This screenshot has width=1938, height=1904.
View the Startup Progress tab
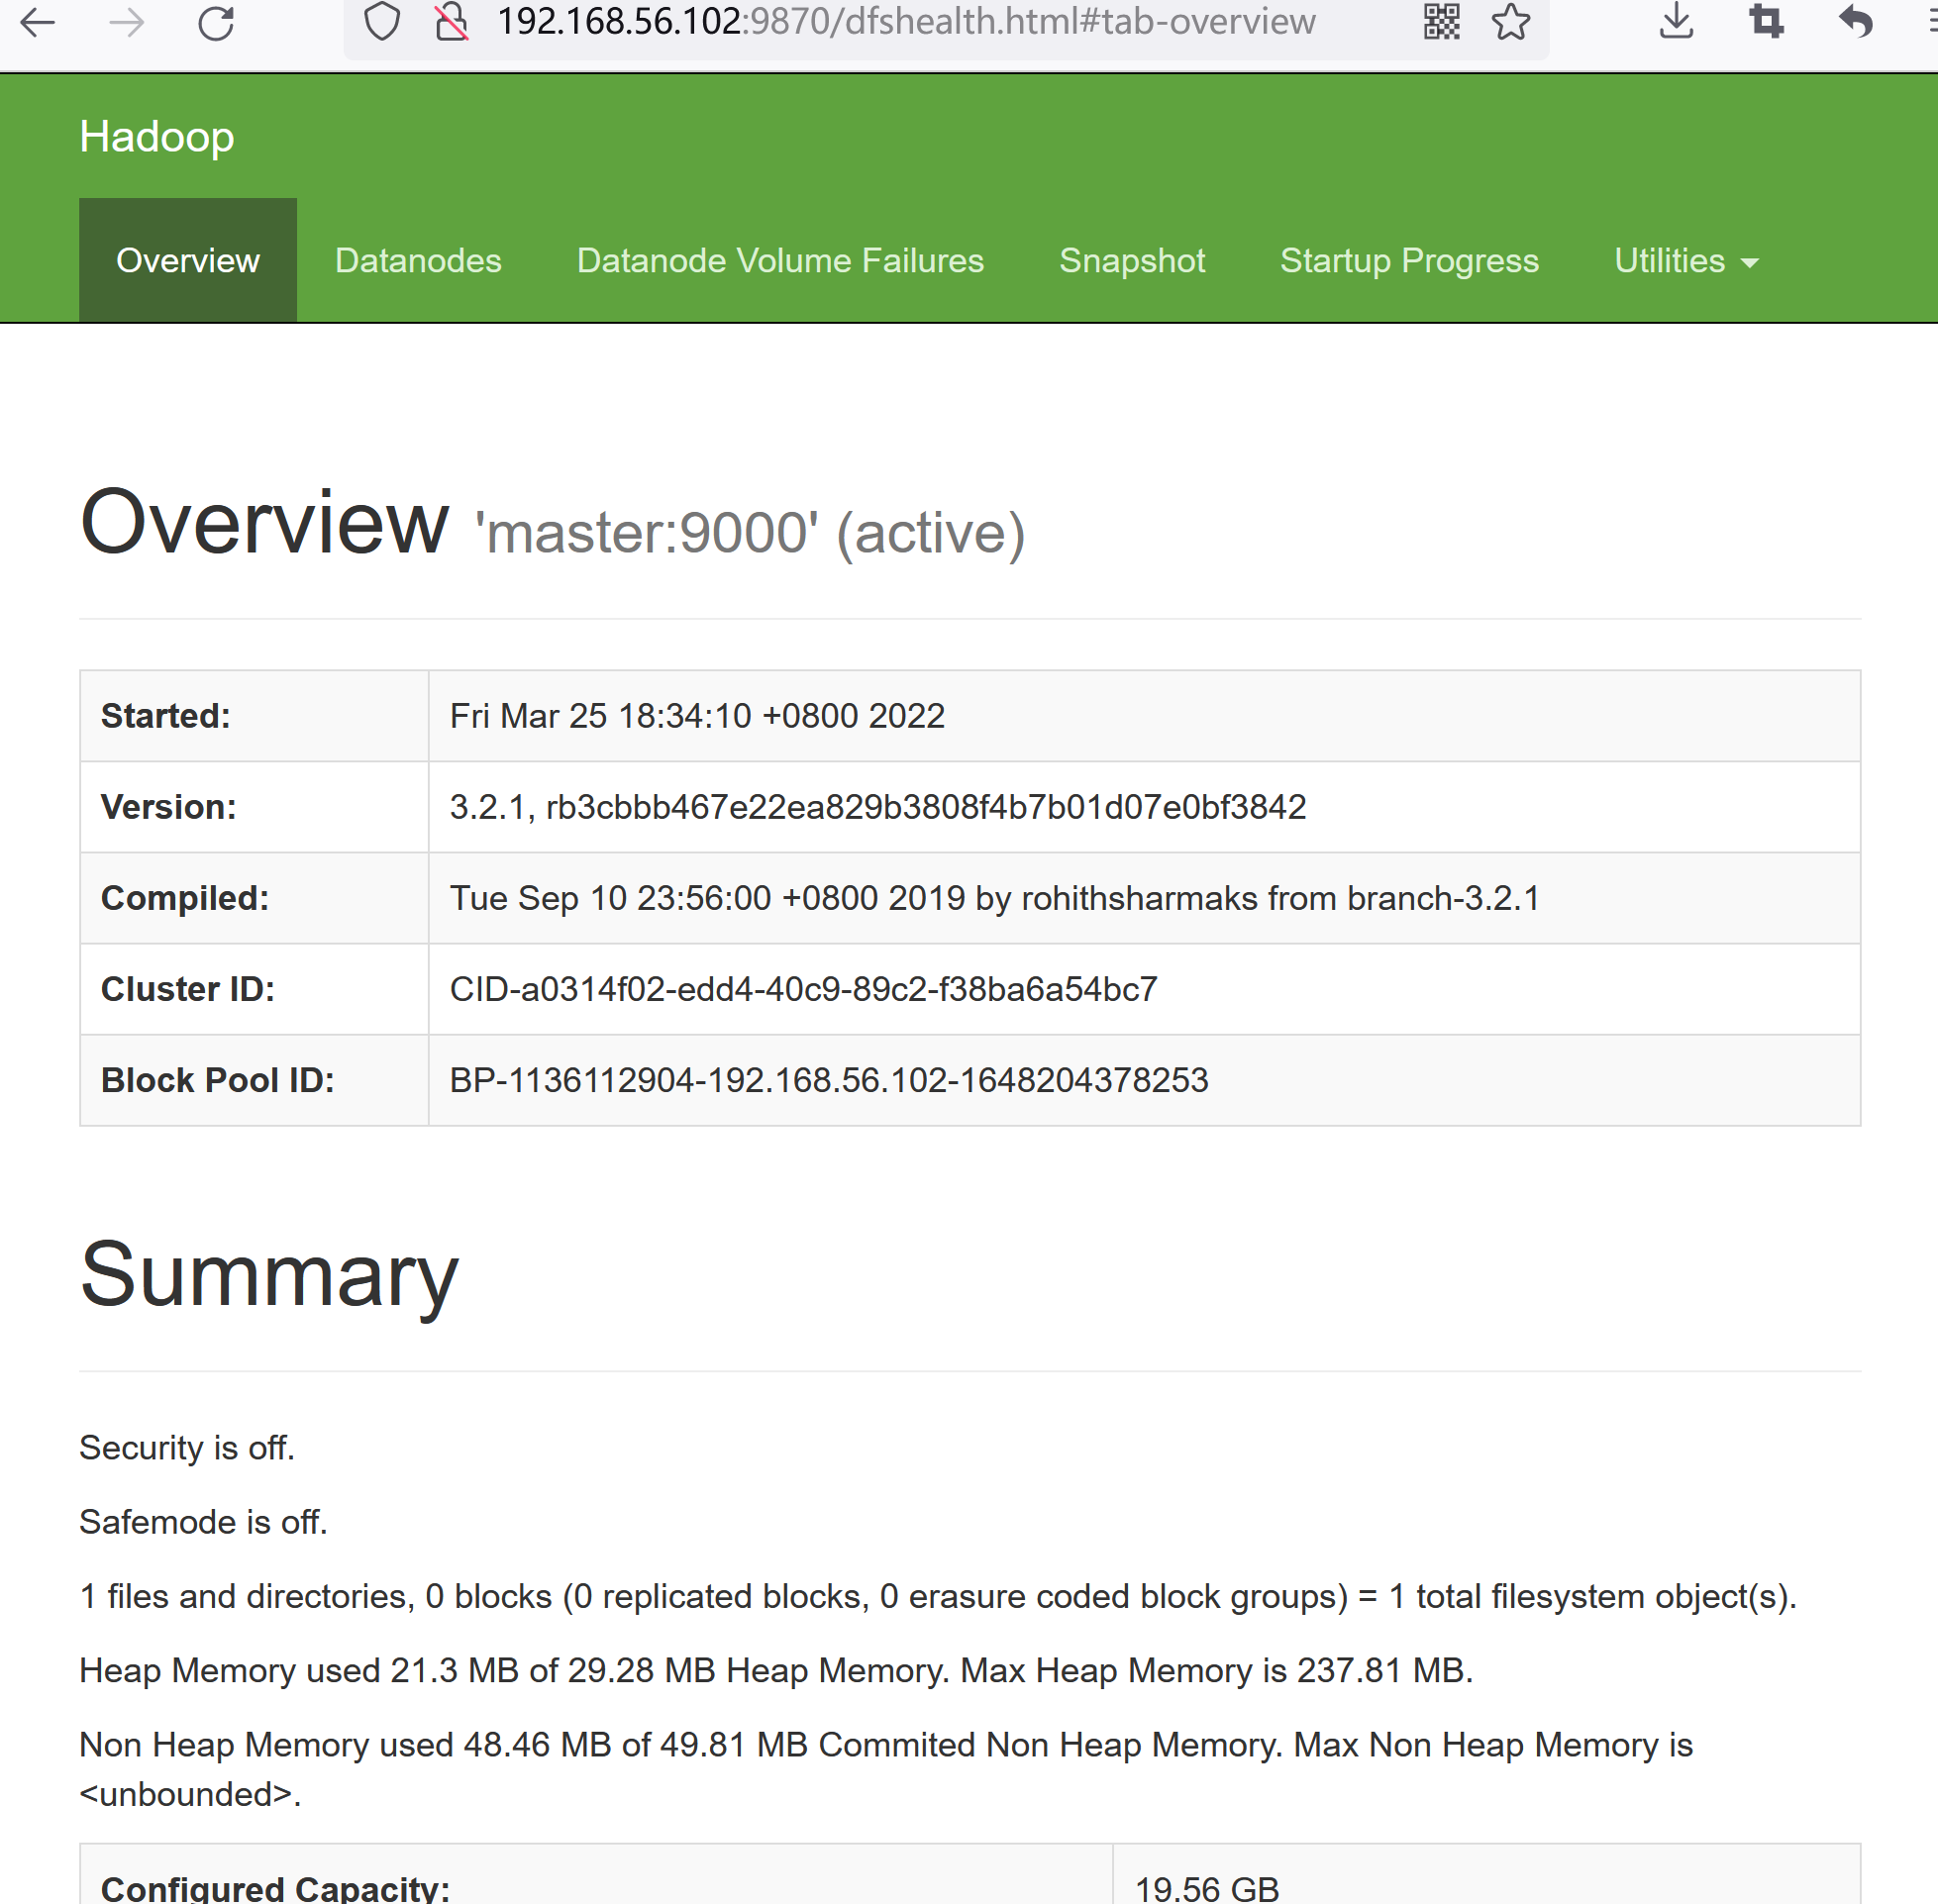click(x=1409, y=261)
